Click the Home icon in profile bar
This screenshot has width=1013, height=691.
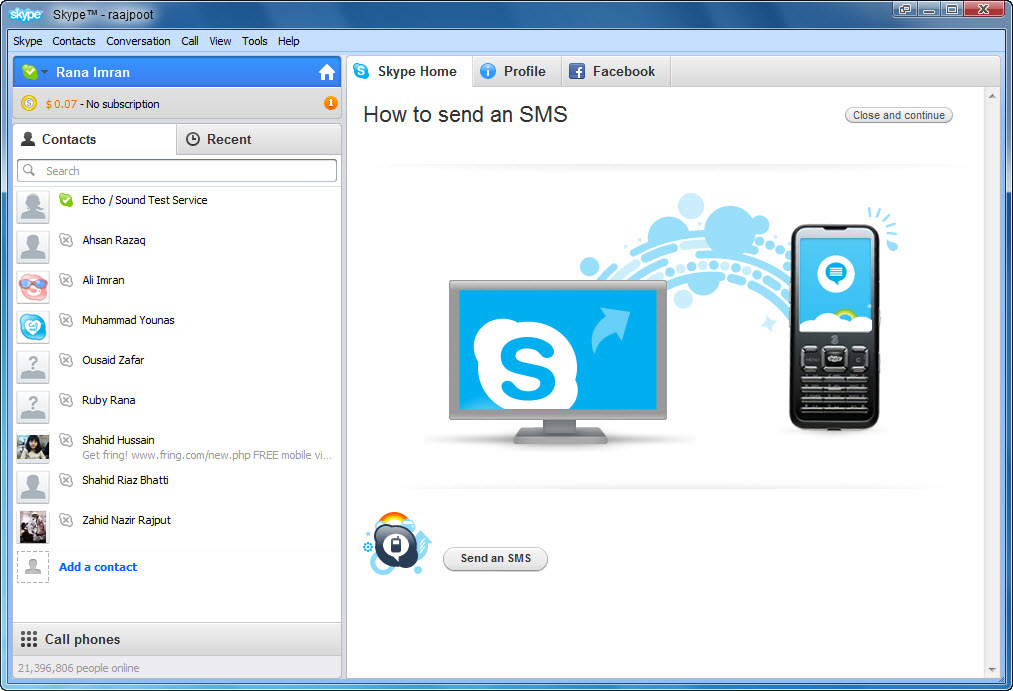(x=327, y=72)
